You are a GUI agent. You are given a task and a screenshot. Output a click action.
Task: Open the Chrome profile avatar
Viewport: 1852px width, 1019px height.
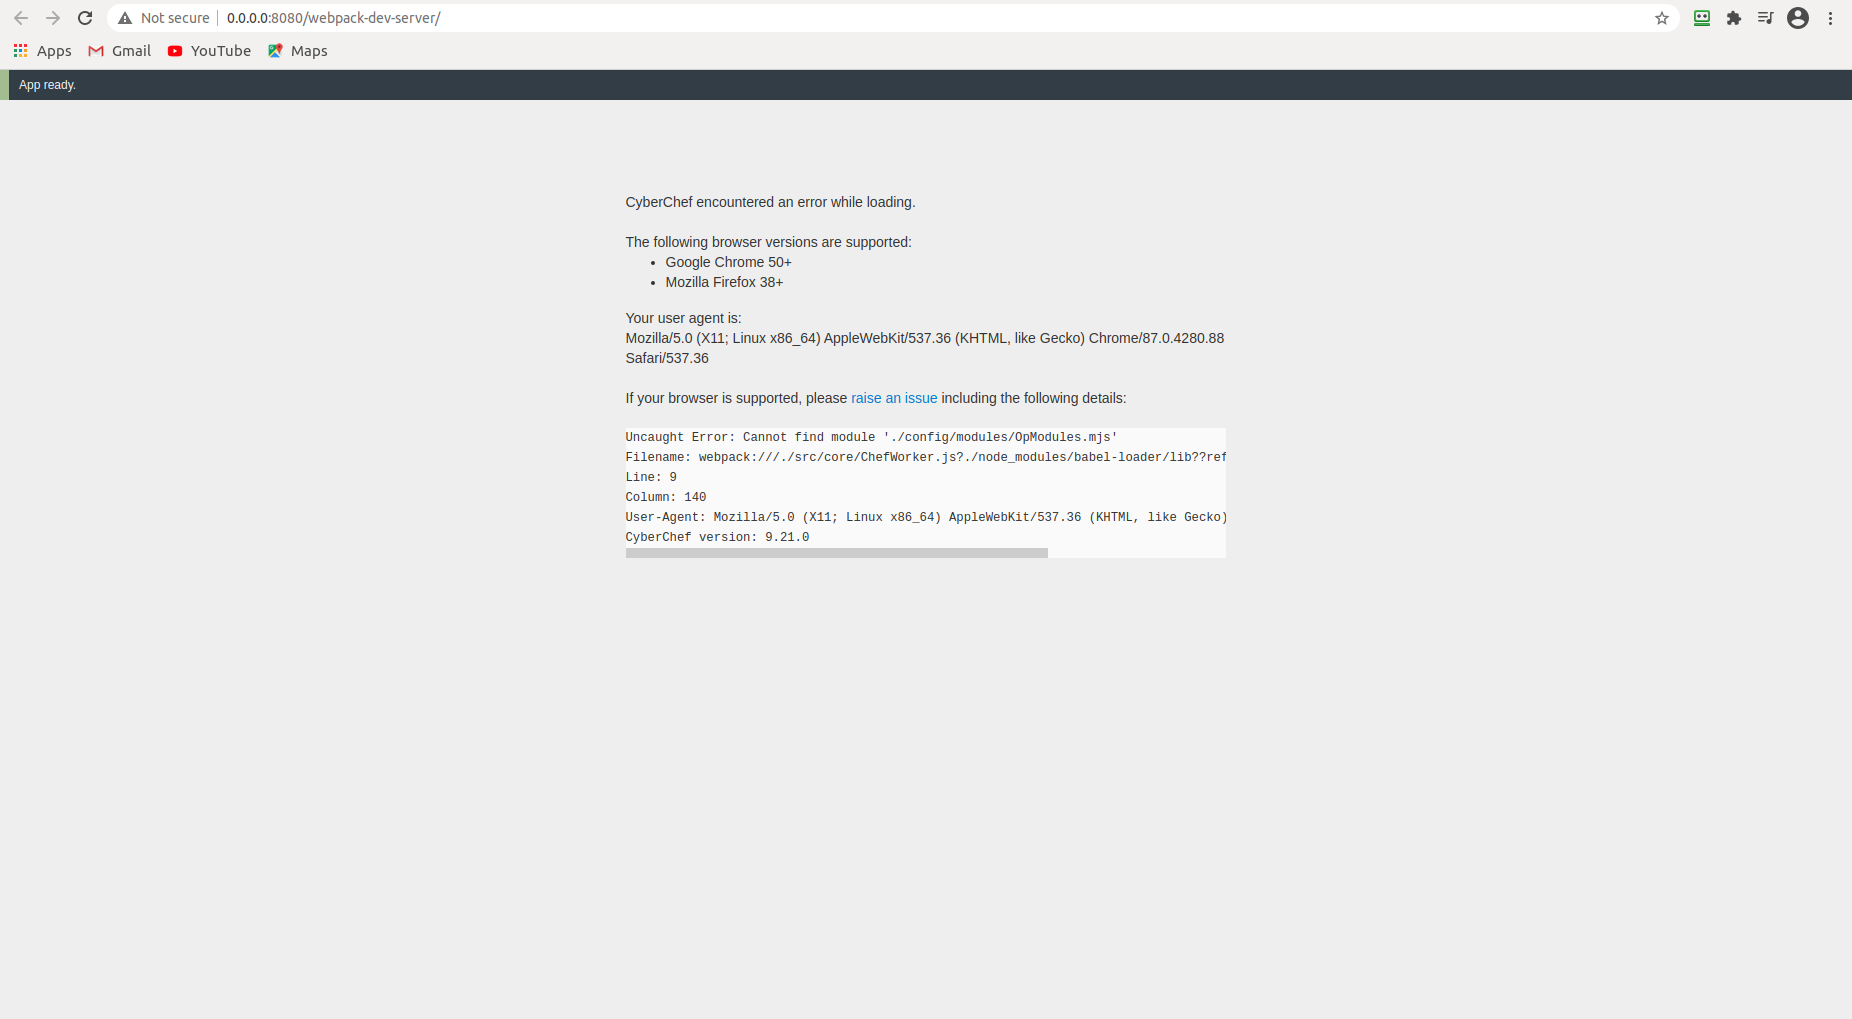1798,17
